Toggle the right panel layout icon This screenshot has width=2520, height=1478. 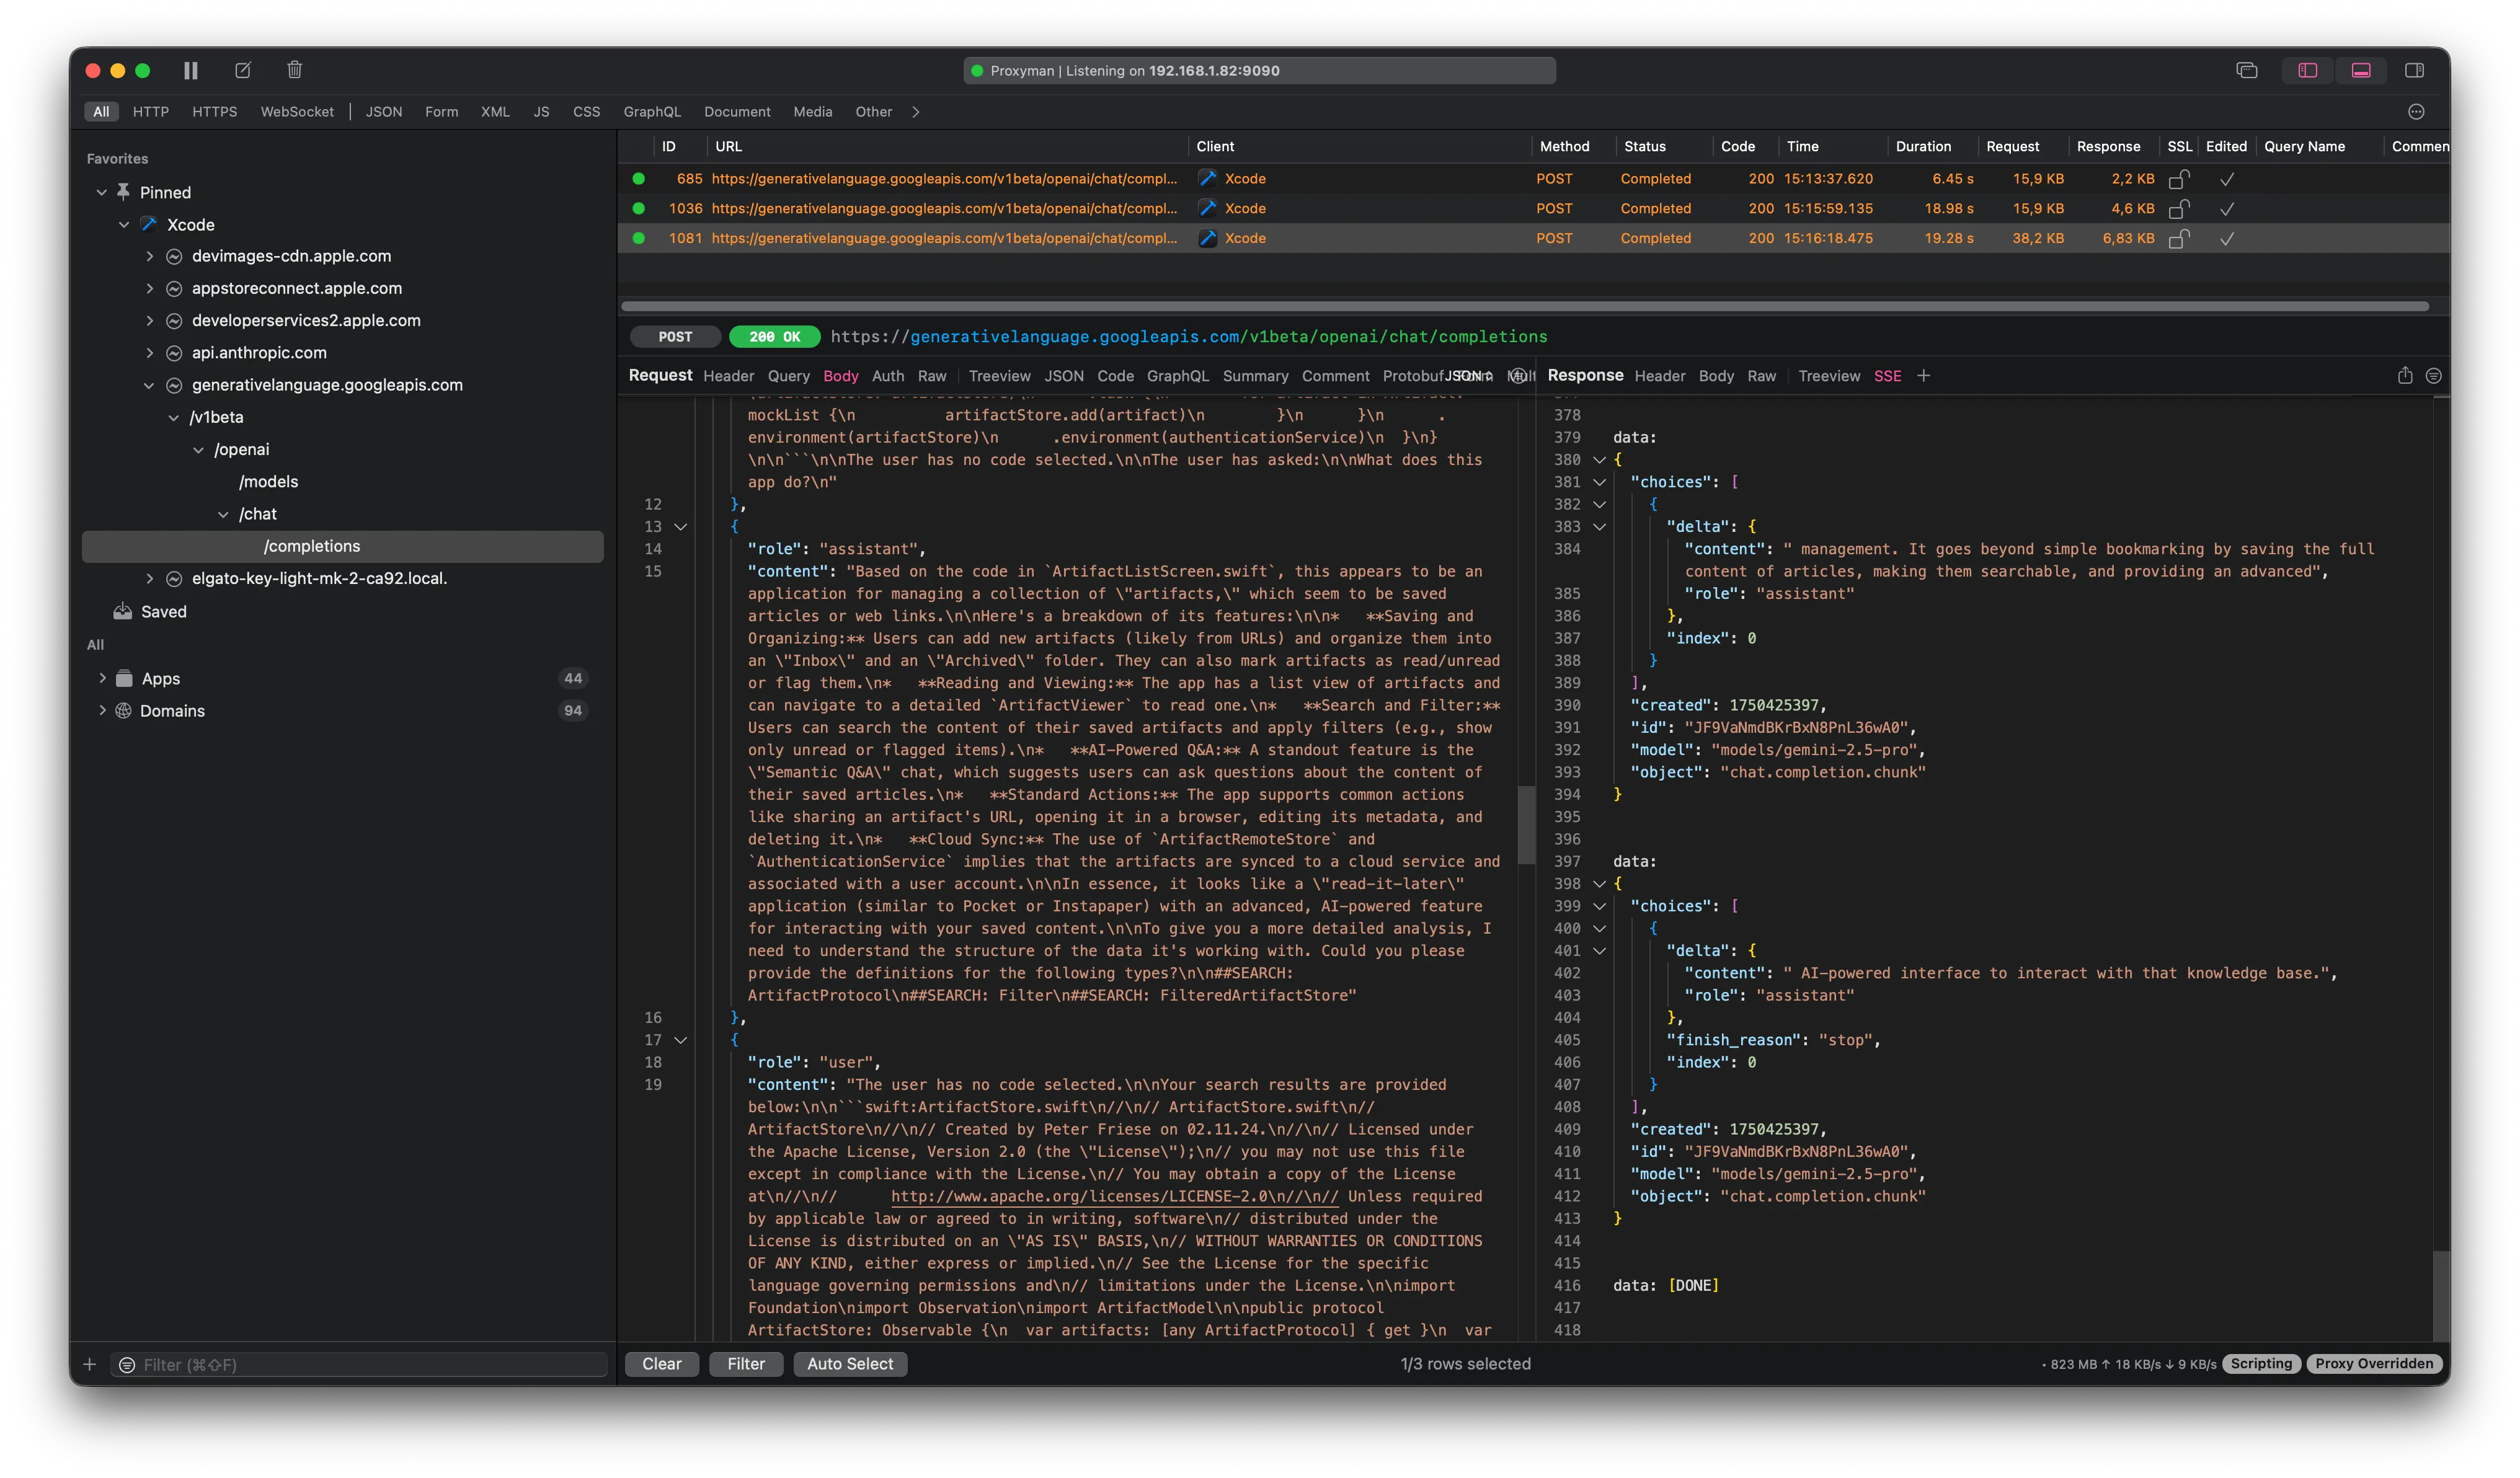(x=2414, y=70)
